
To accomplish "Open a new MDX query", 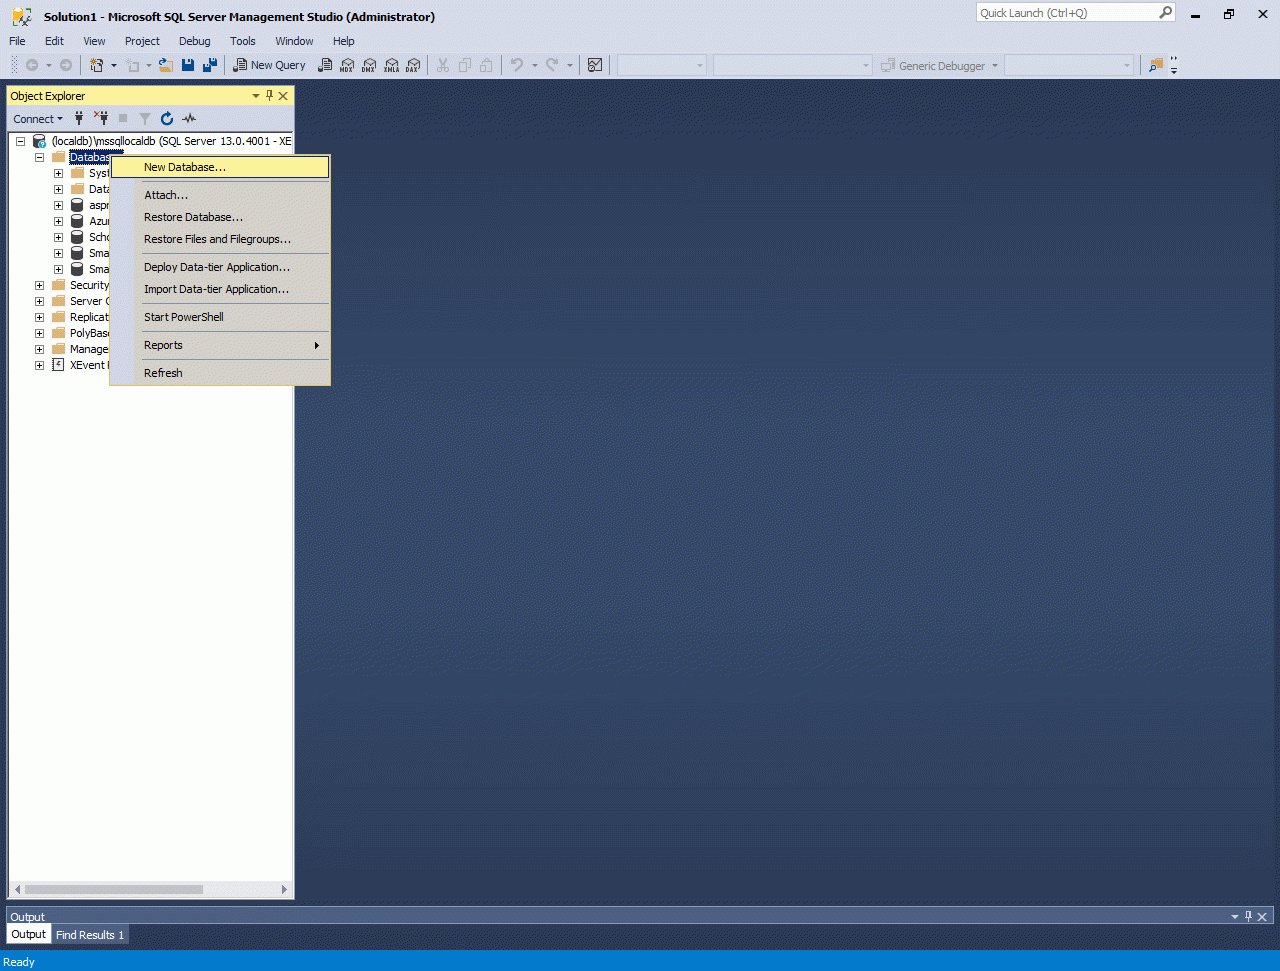I will 347,65.
